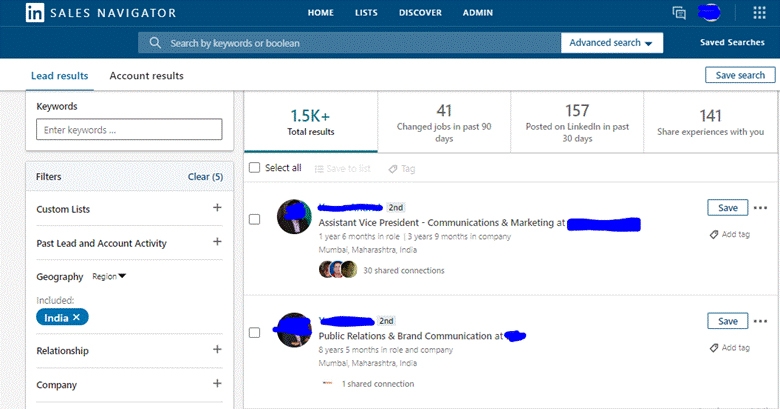The height and width of the screenshot is (409, 780).
Task: Check the Assistant Vice President lead checkbox
Action: pyautogui.click(x=254, y=219)
